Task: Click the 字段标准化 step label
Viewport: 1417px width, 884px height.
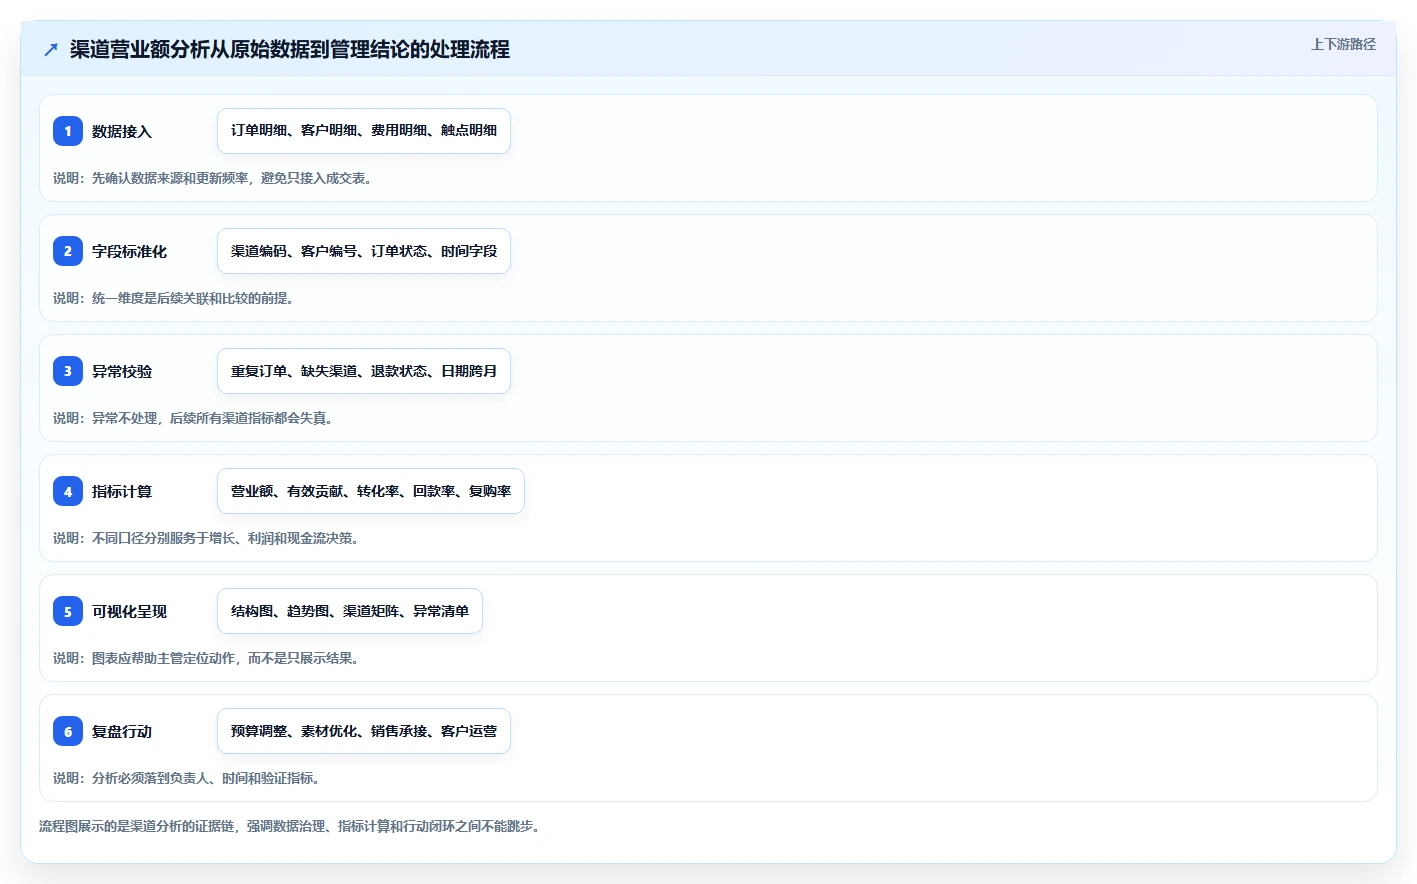Action: (x=130, y=251)
